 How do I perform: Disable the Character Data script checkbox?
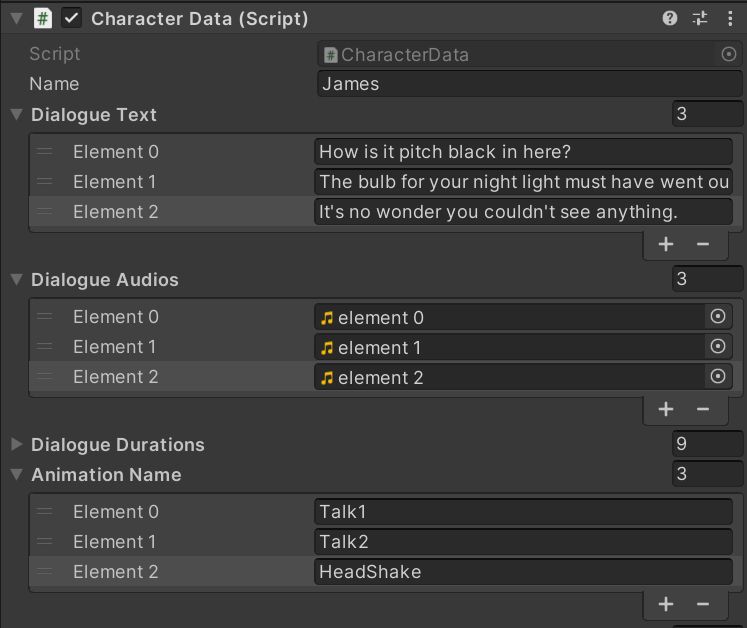coord(71,19)
